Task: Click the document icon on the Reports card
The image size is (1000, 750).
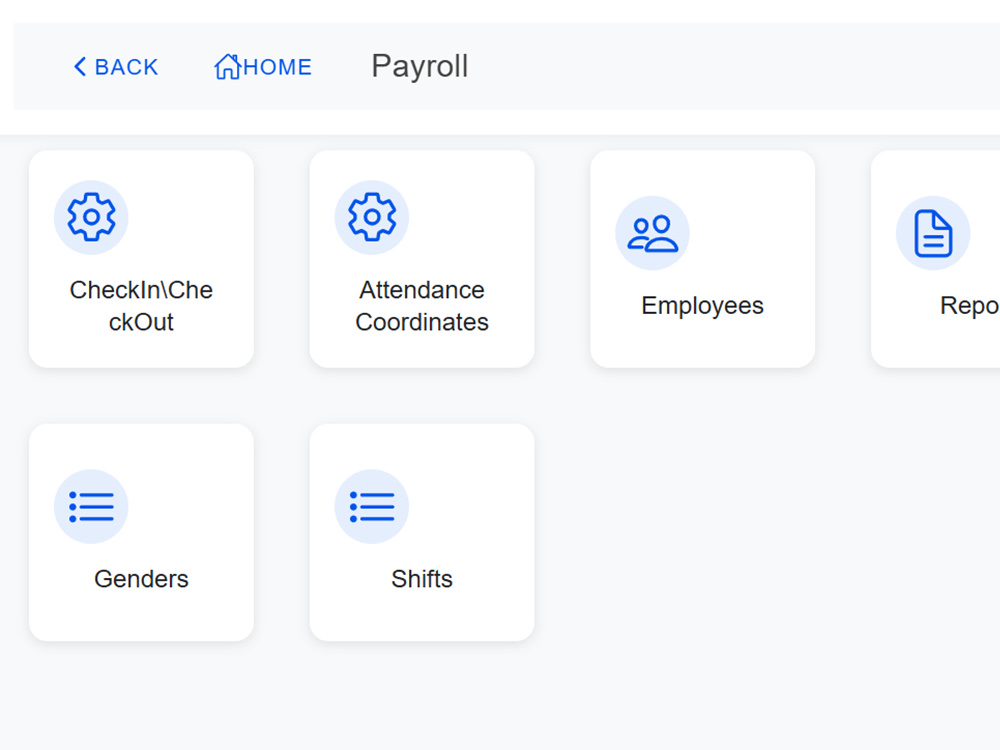Action: tap(933, 233)
